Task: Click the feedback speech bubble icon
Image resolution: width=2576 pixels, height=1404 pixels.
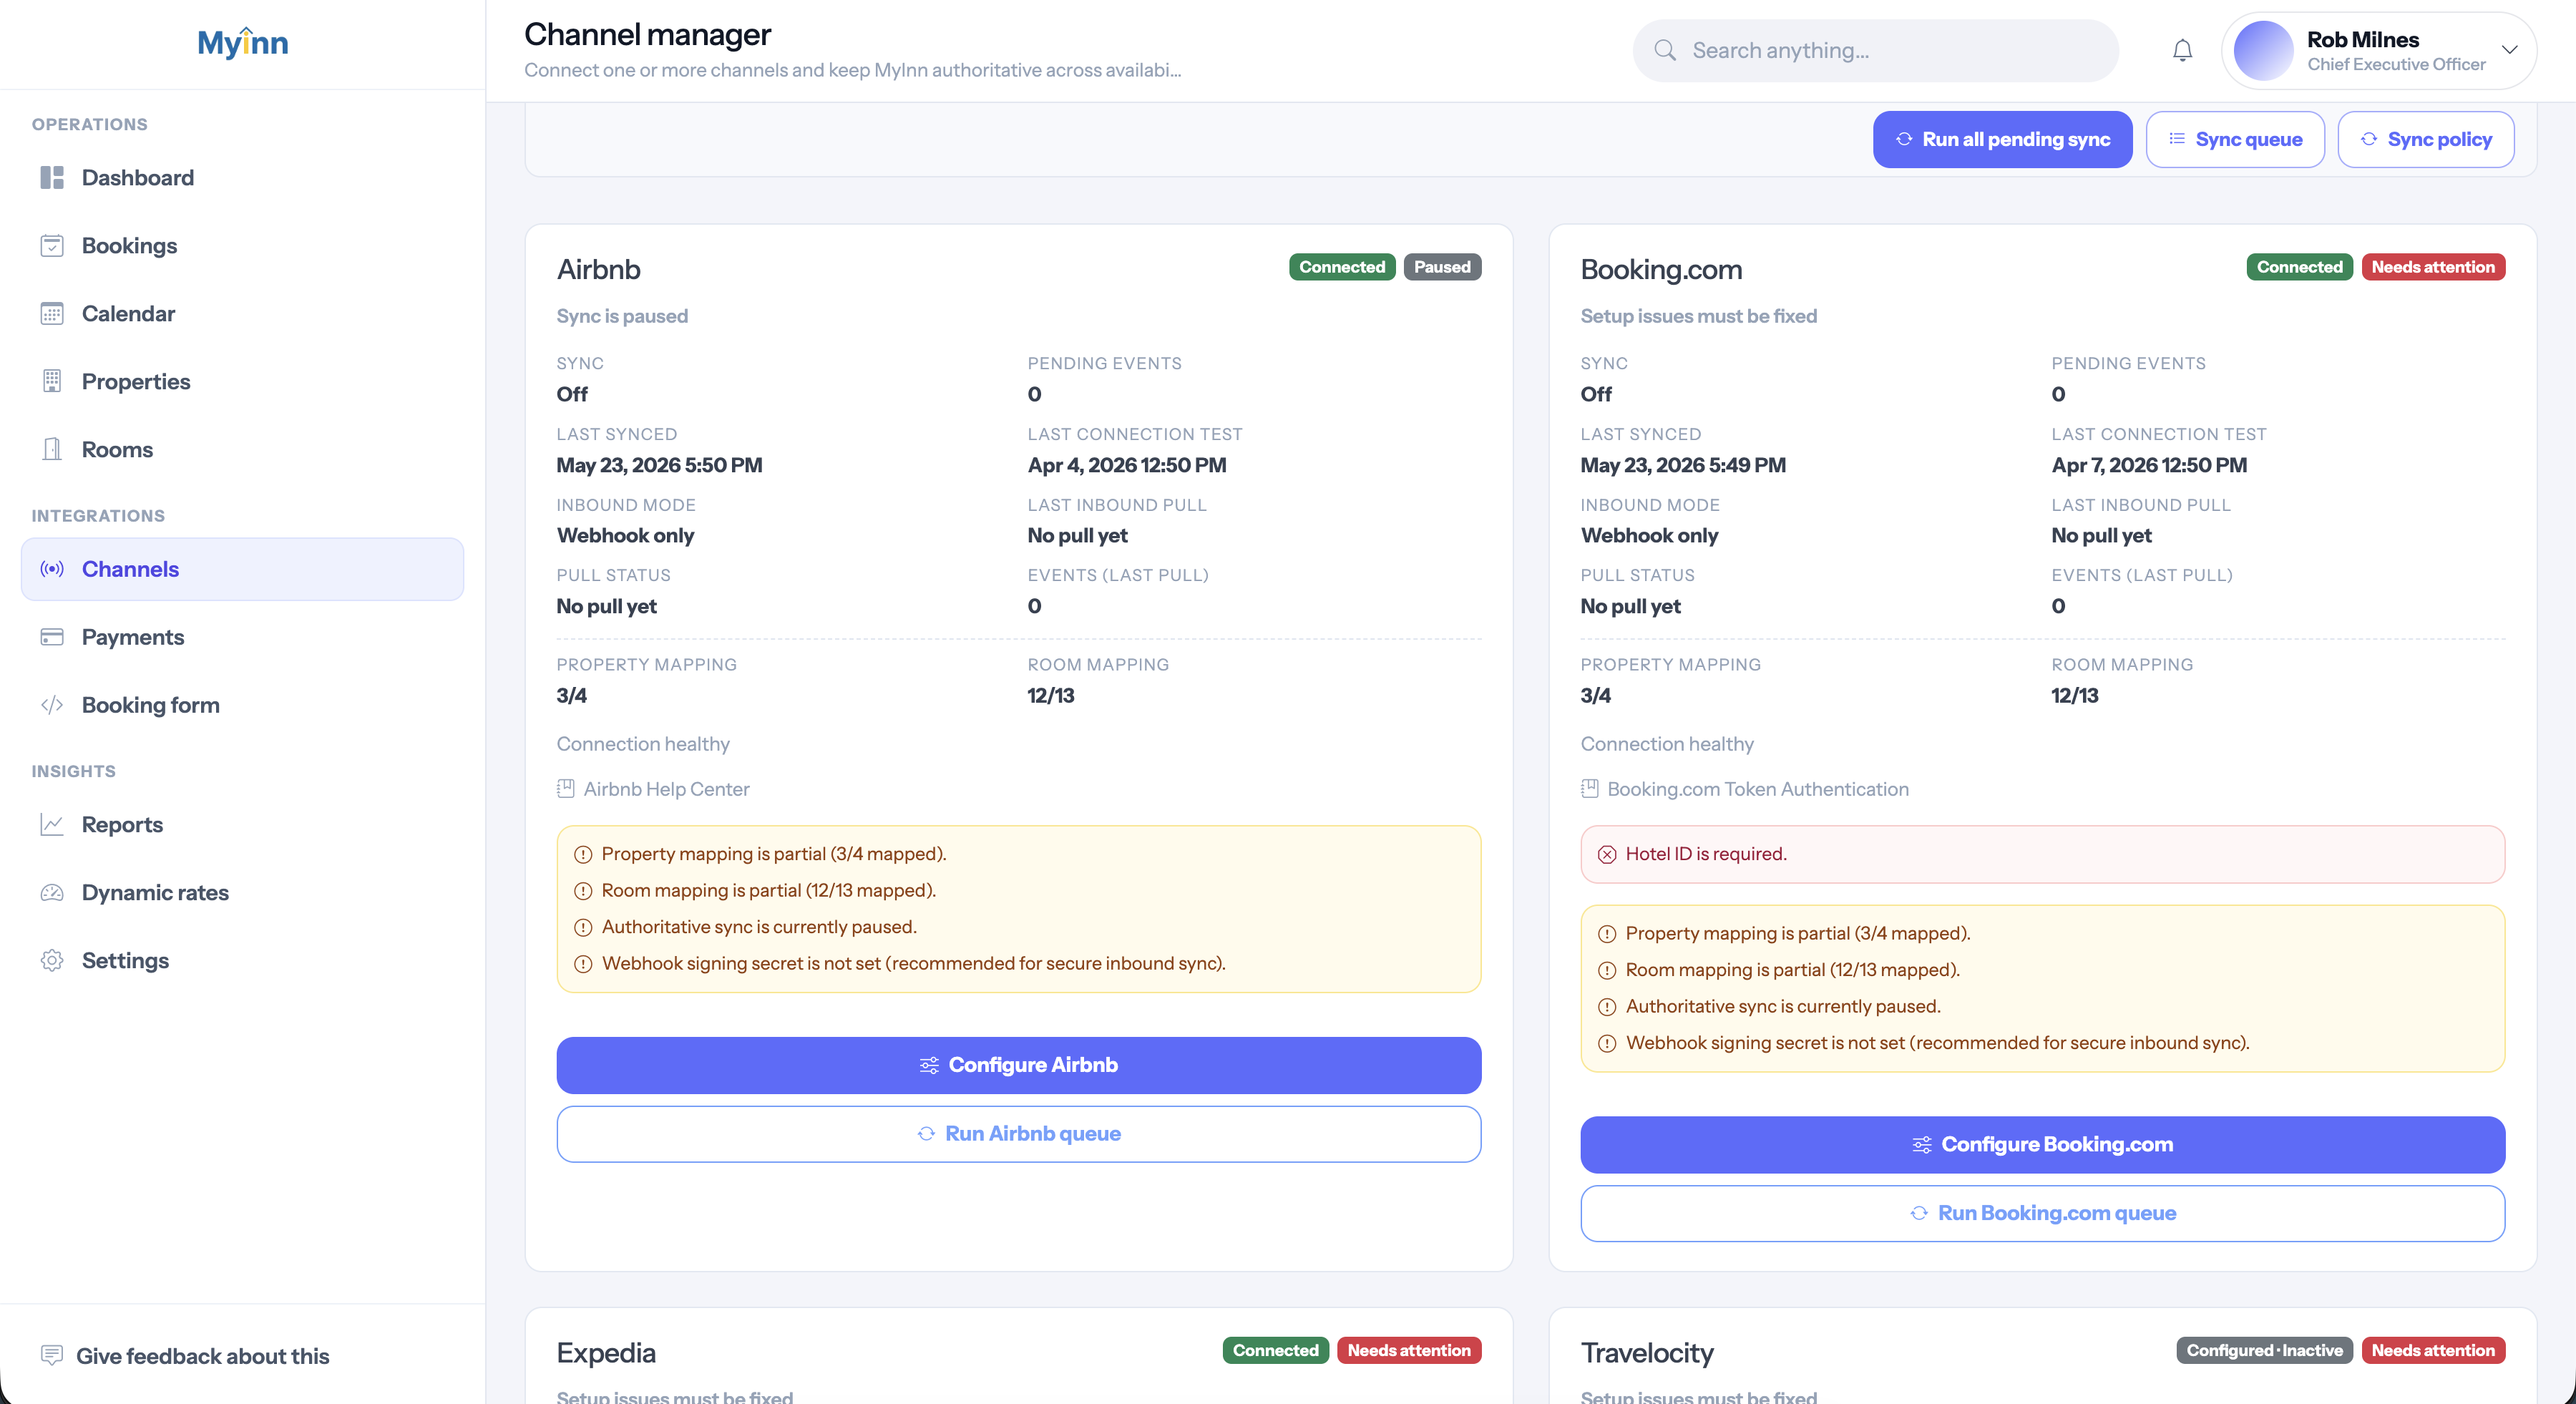Action: pos(52,1356)
